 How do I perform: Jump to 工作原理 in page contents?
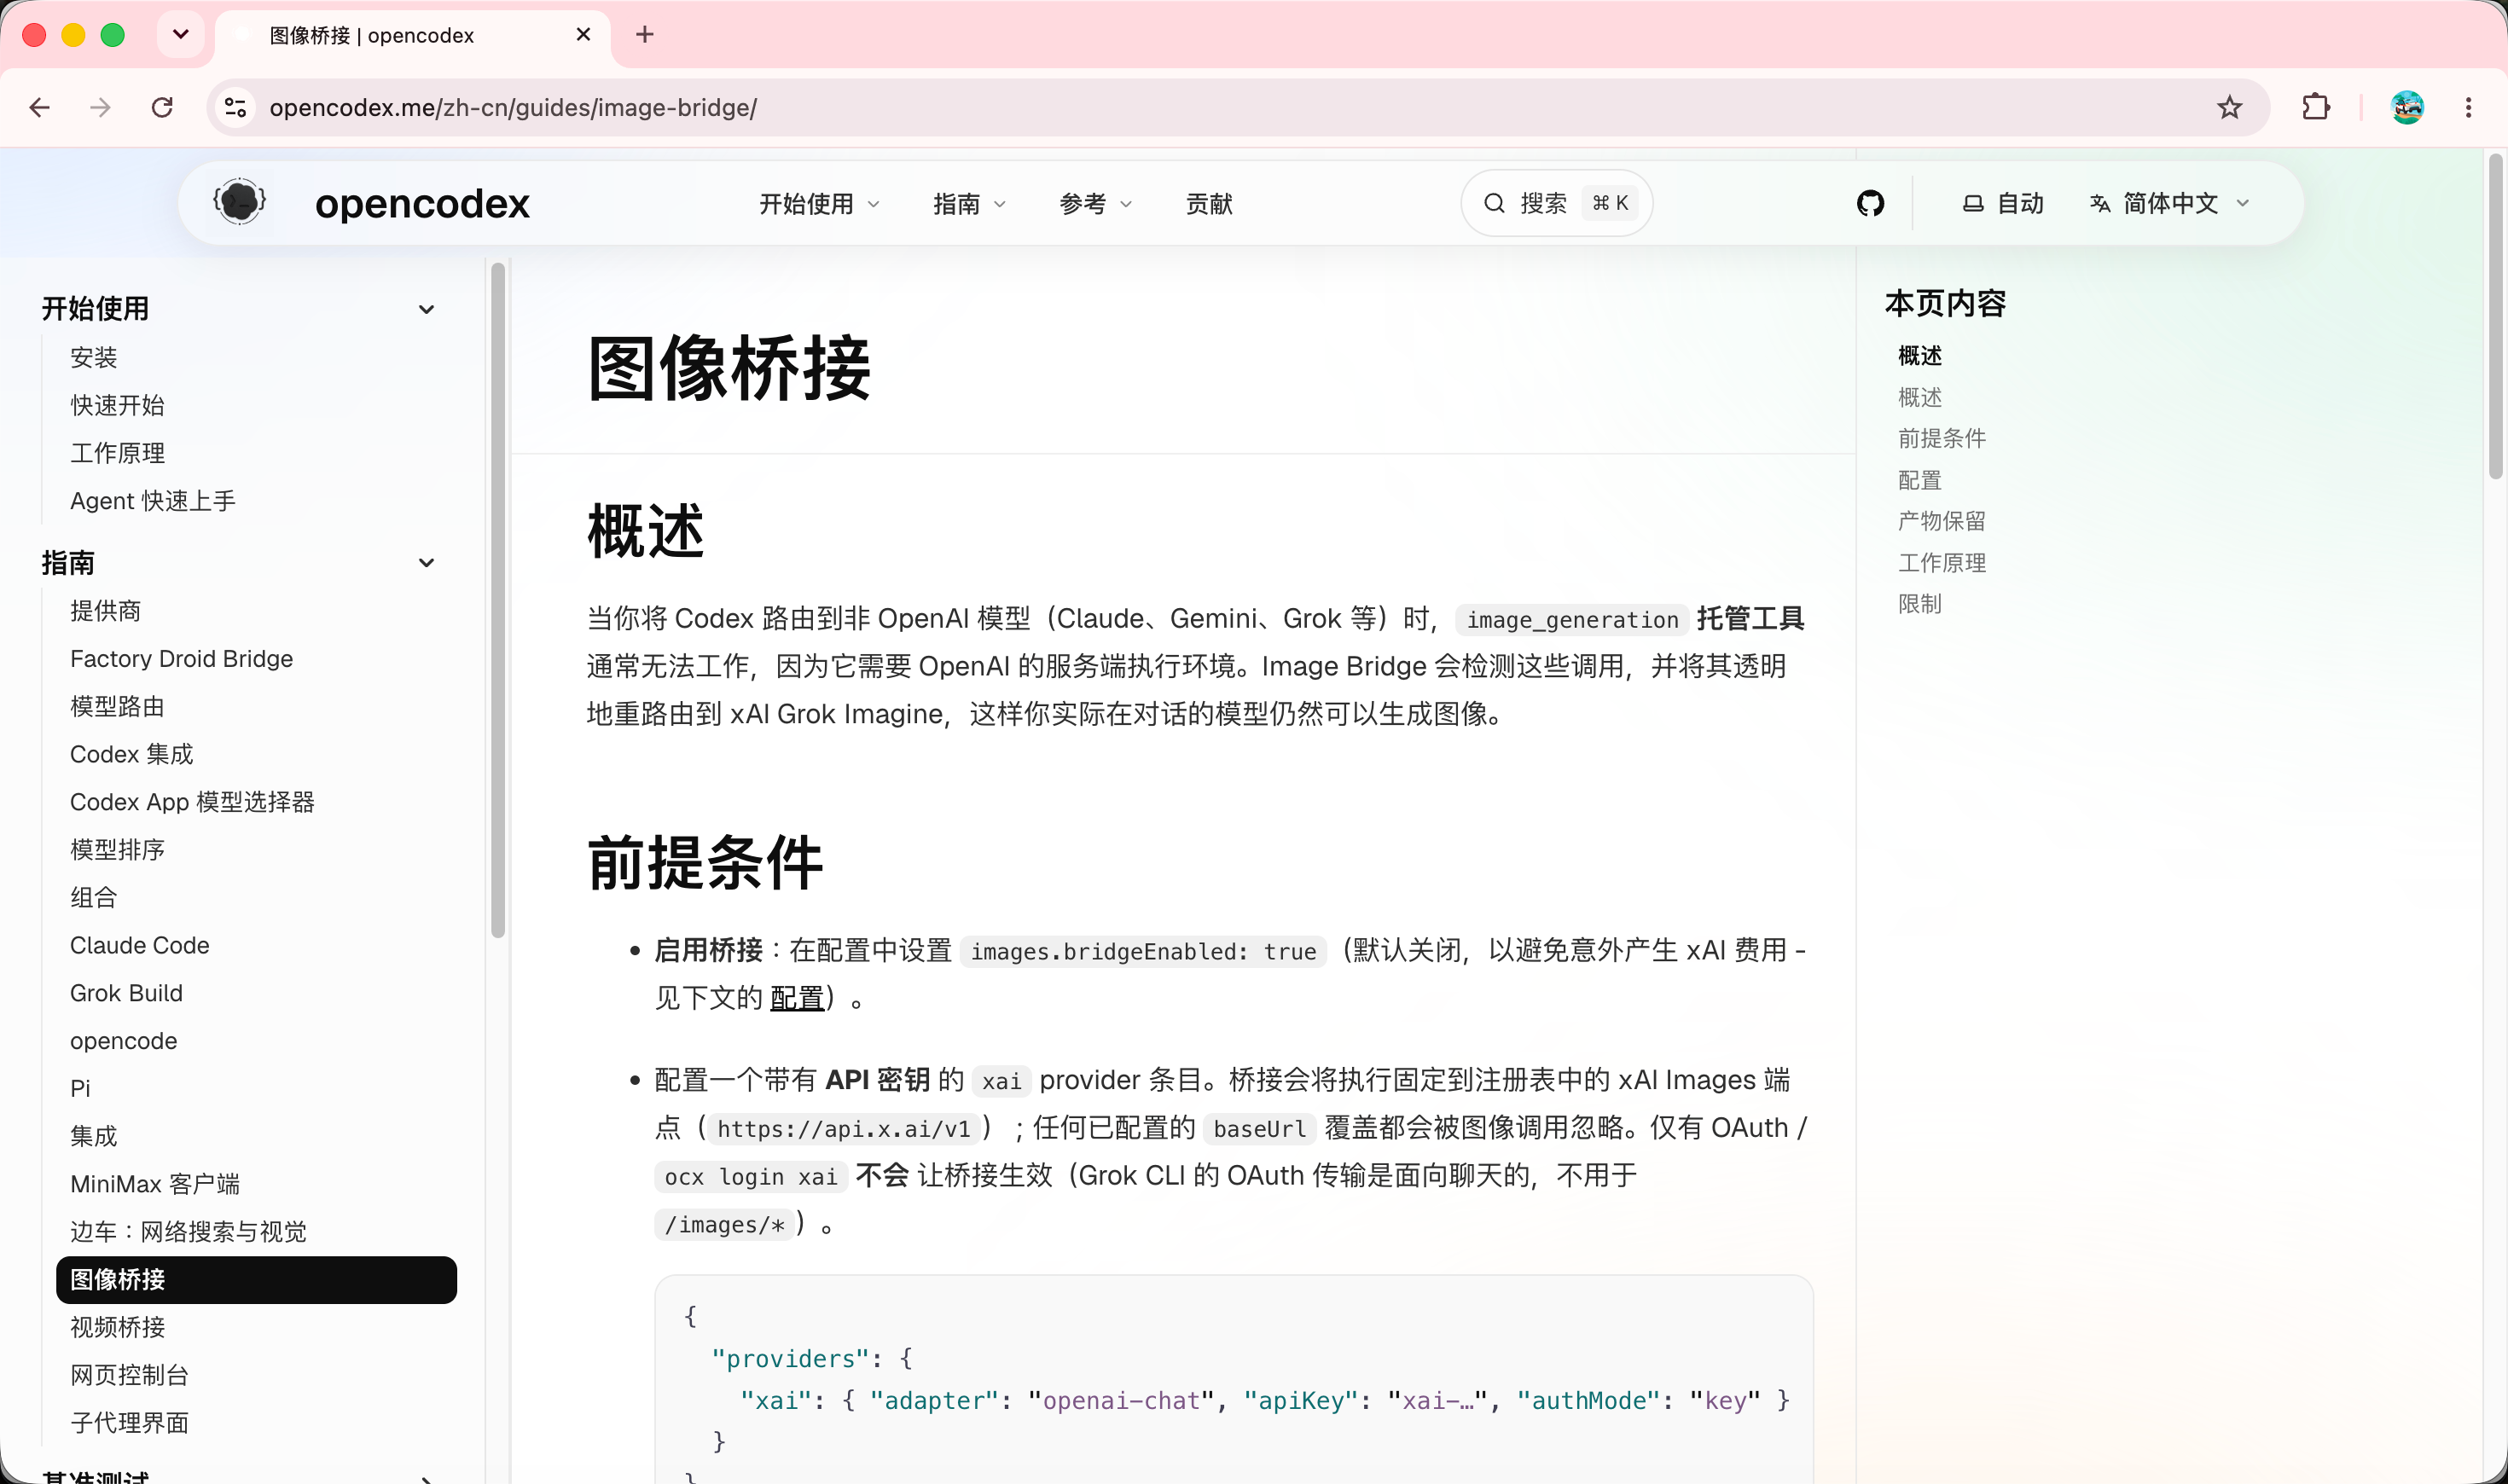click(1942, 563)
